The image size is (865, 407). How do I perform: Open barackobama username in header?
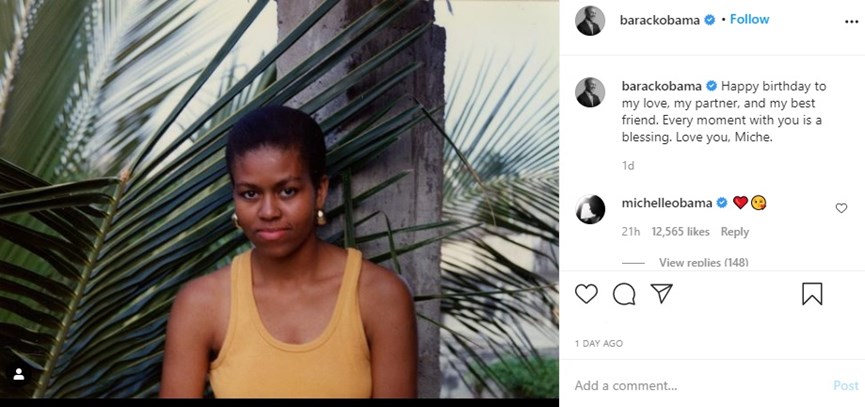[661, 19]
